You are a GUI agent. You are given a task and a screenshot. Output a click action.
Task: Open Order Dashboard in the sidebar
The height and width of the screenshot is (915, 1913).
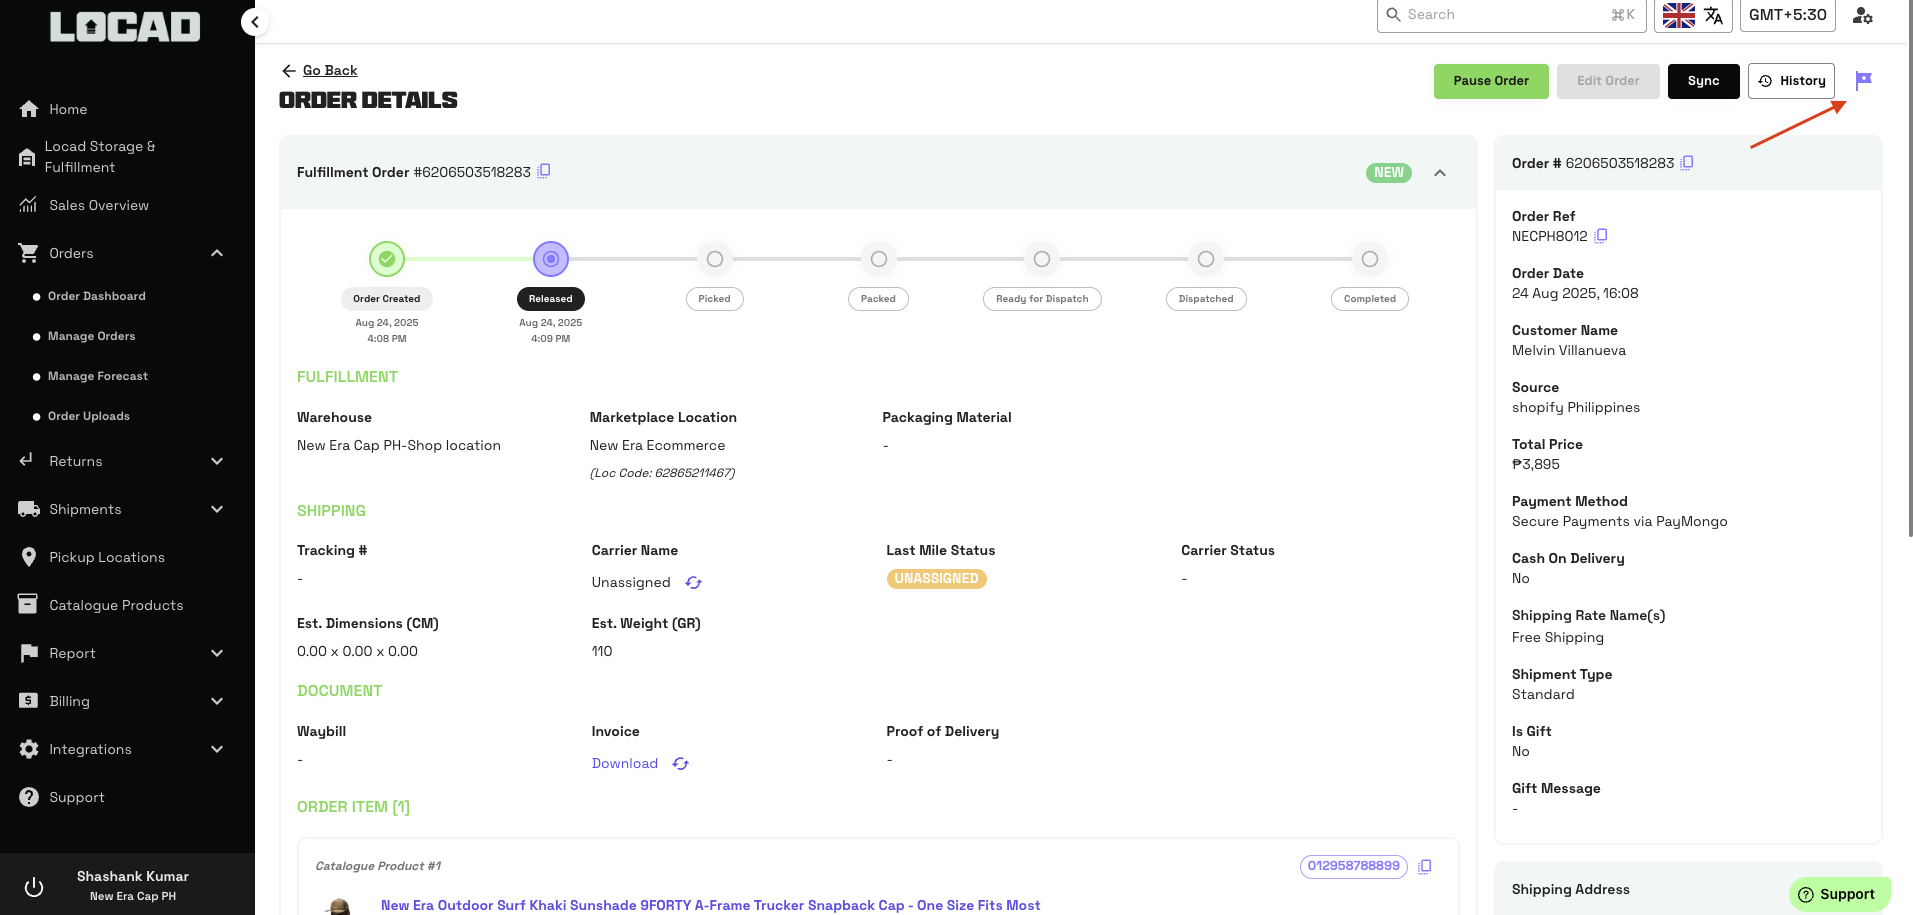pyautogui.click(x=97, y=296)
